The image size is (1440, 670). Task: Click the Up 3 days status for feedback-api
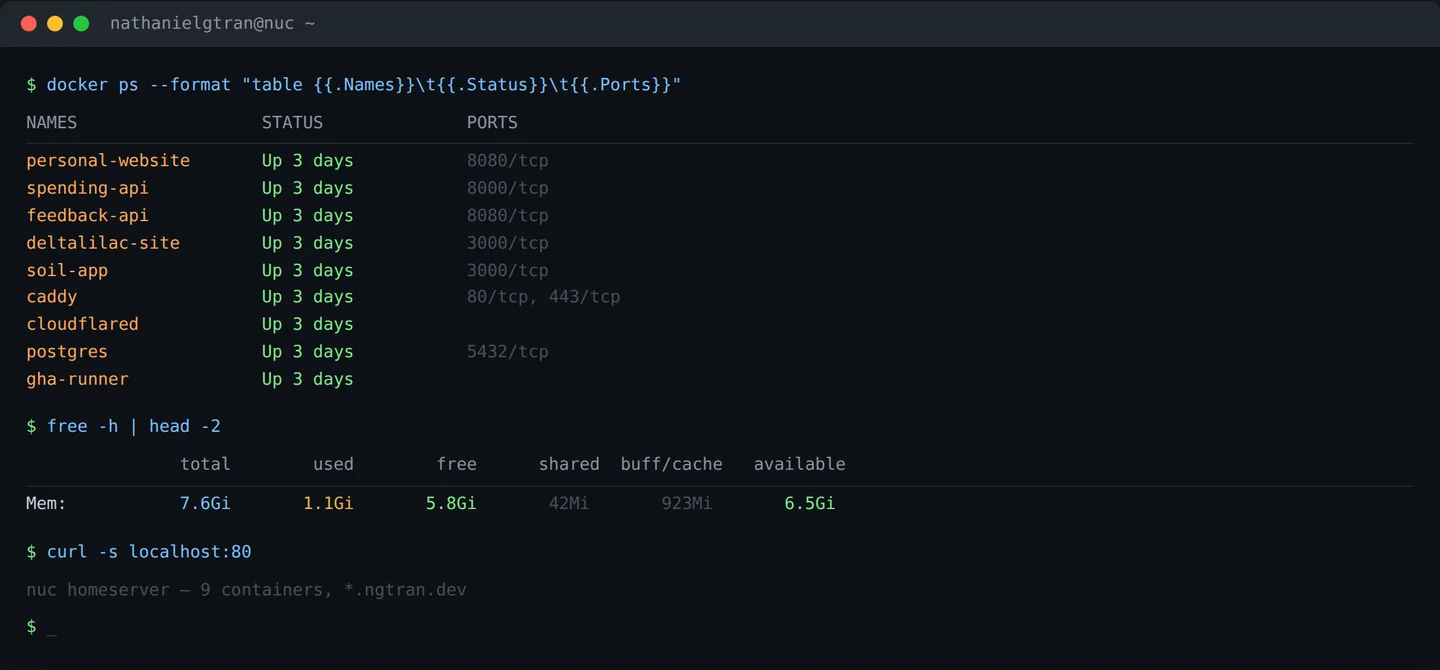pos(308,215)
